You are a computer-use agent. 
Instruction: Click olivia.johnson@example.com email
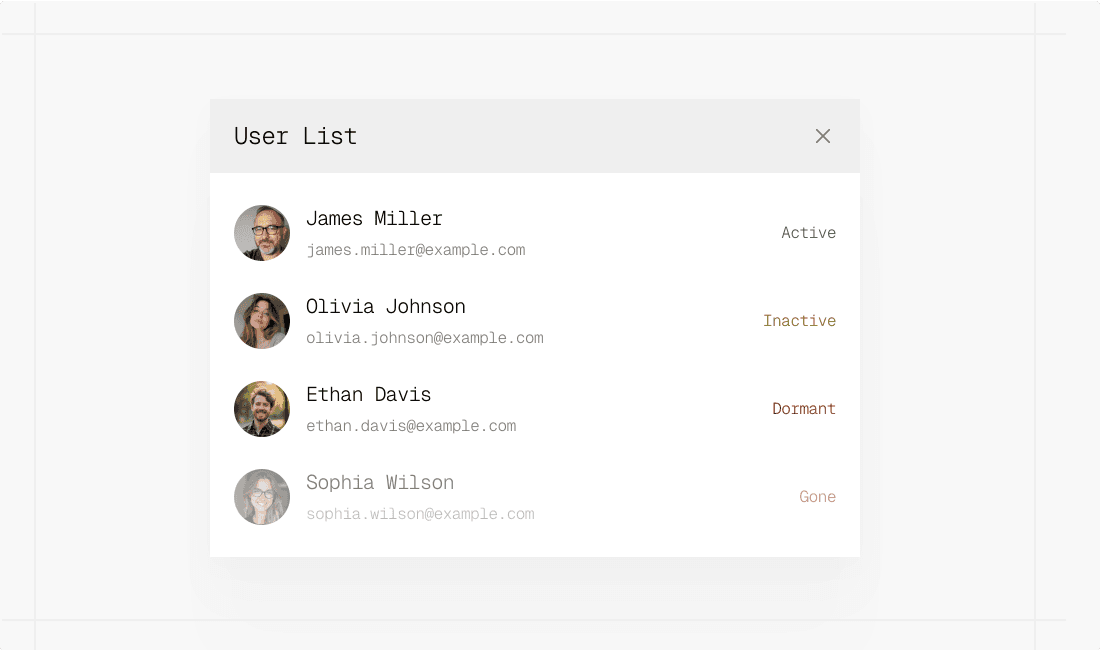[424, 338]
